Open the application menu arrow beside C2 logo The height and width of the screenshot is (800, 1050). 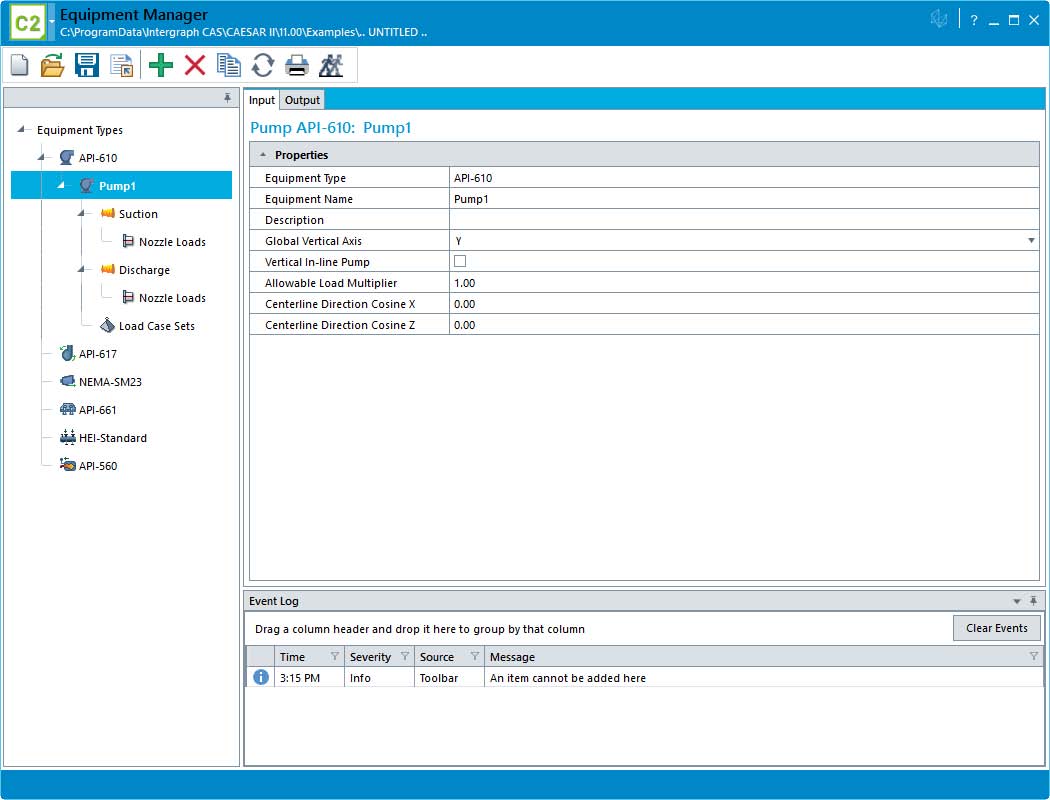pos(52,23)
